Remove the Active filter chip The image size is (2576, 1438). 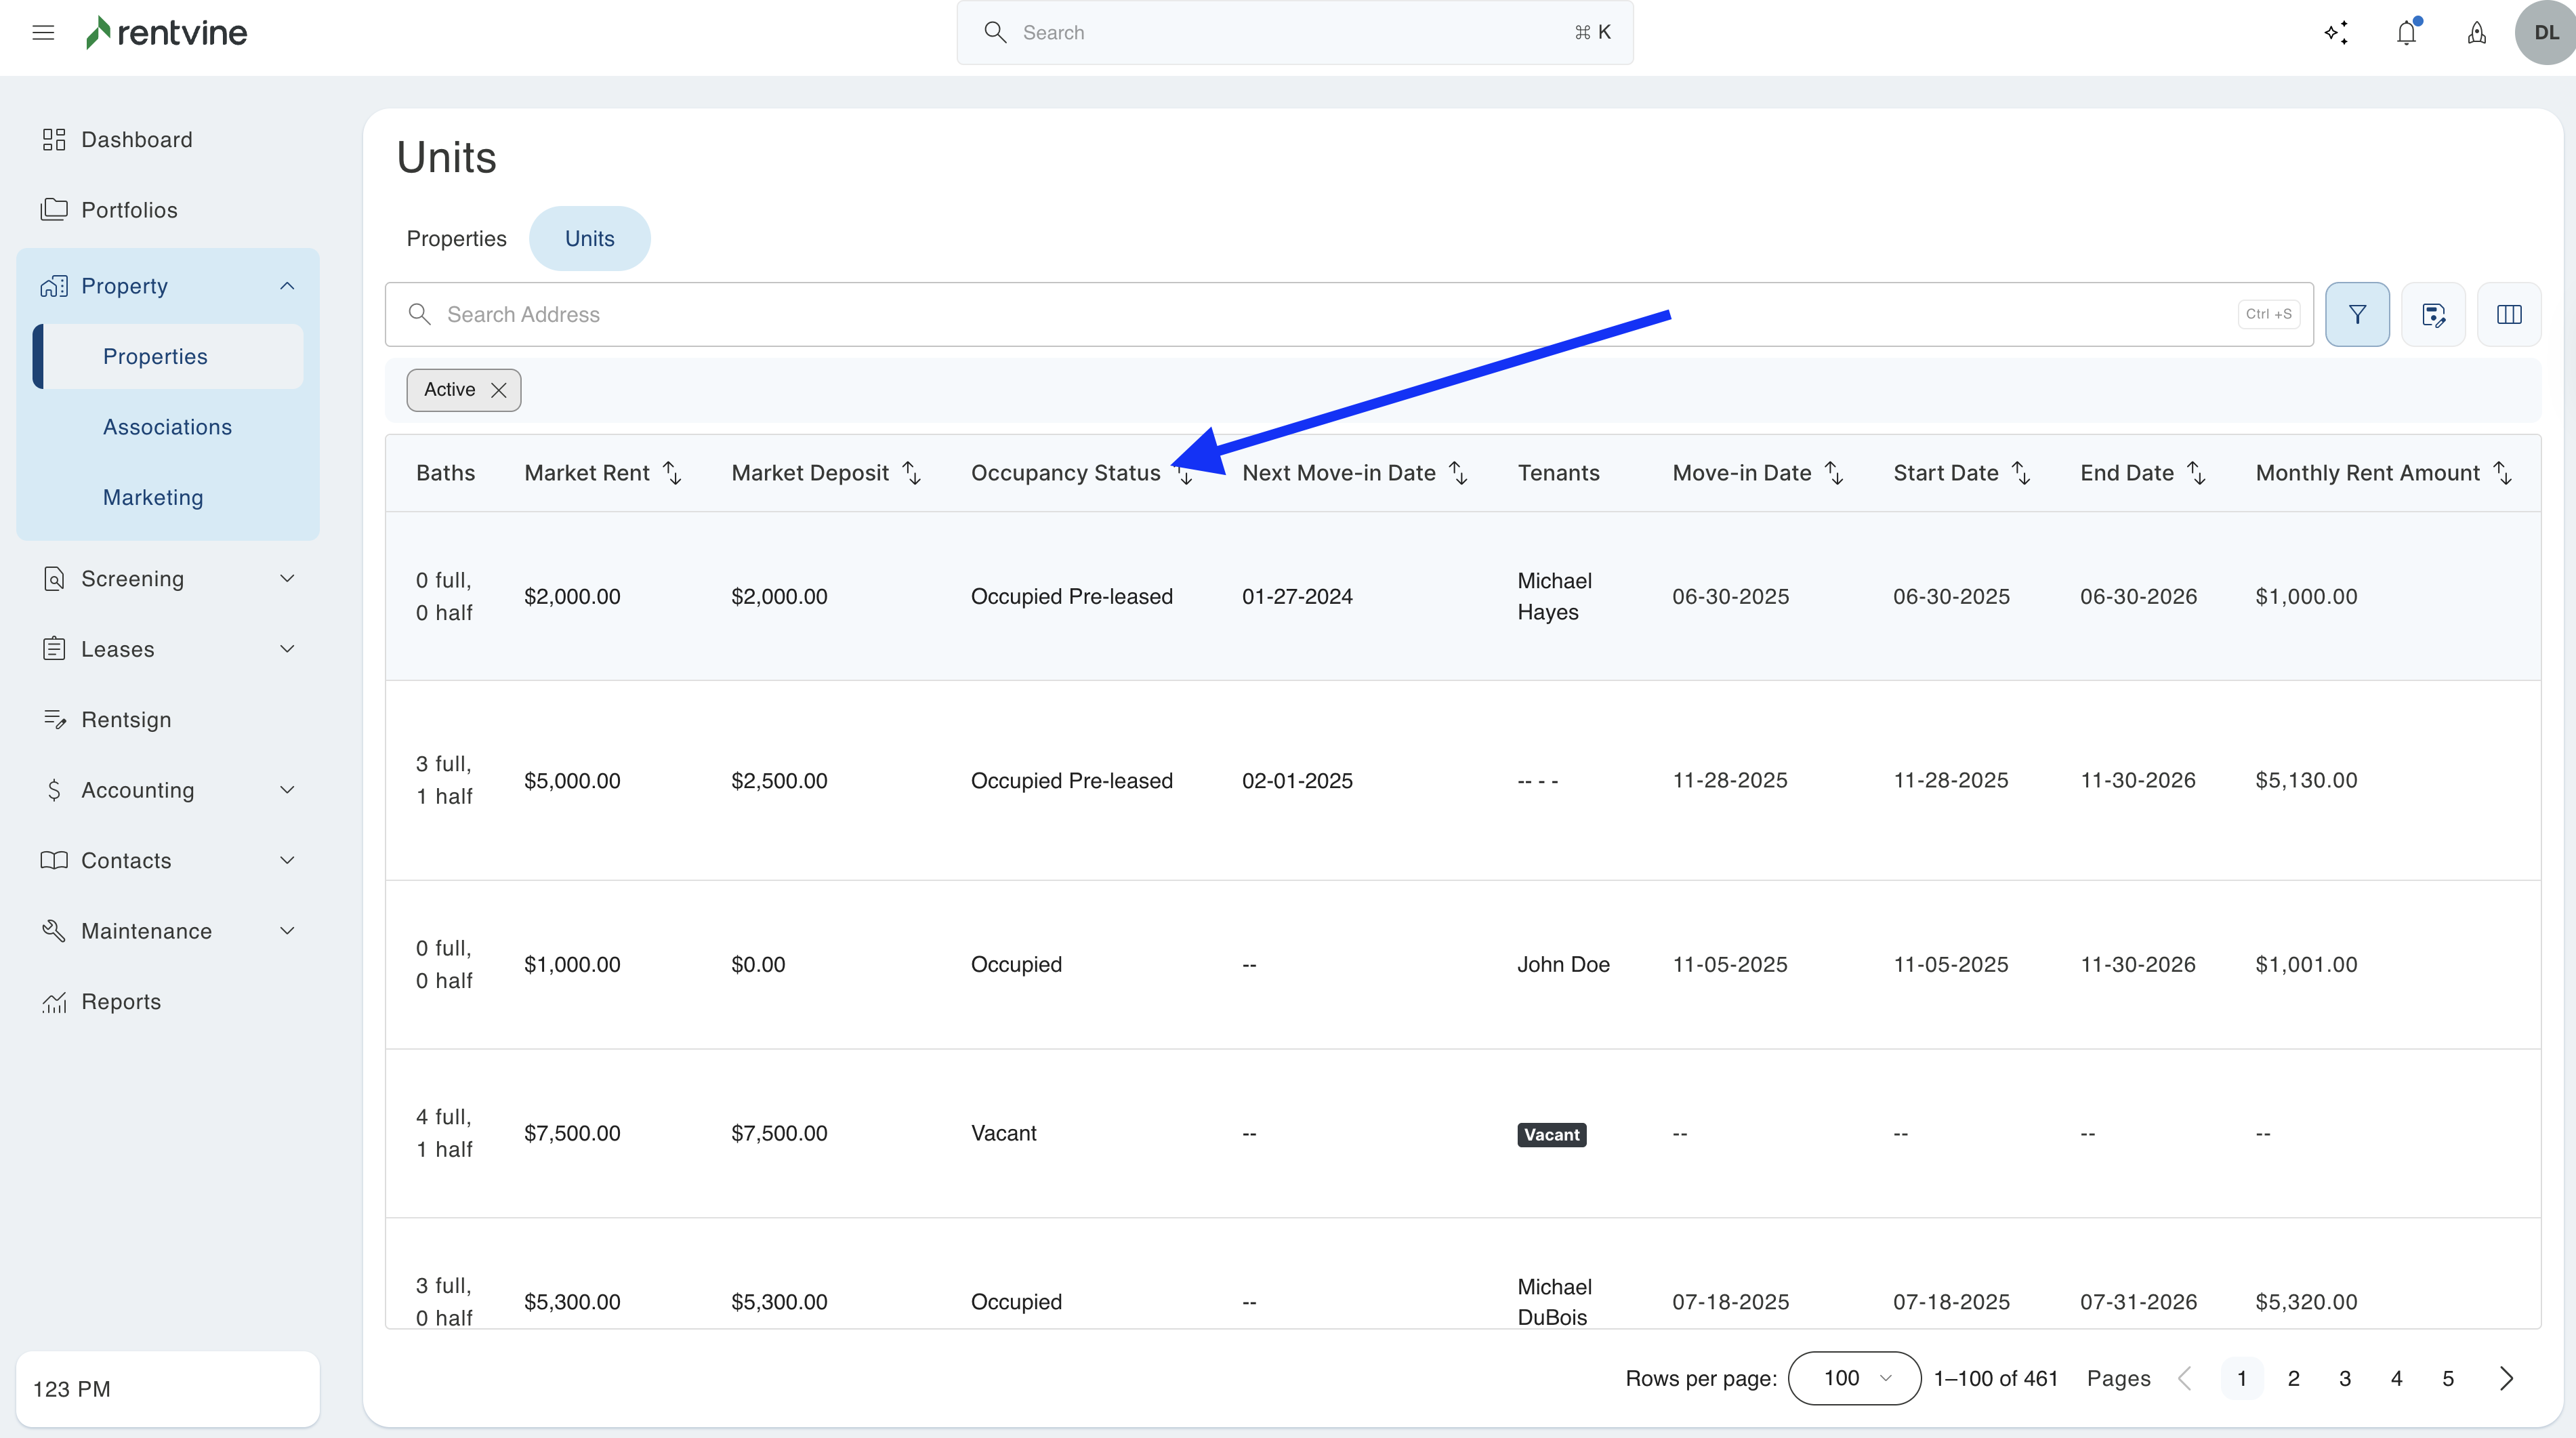498,390
